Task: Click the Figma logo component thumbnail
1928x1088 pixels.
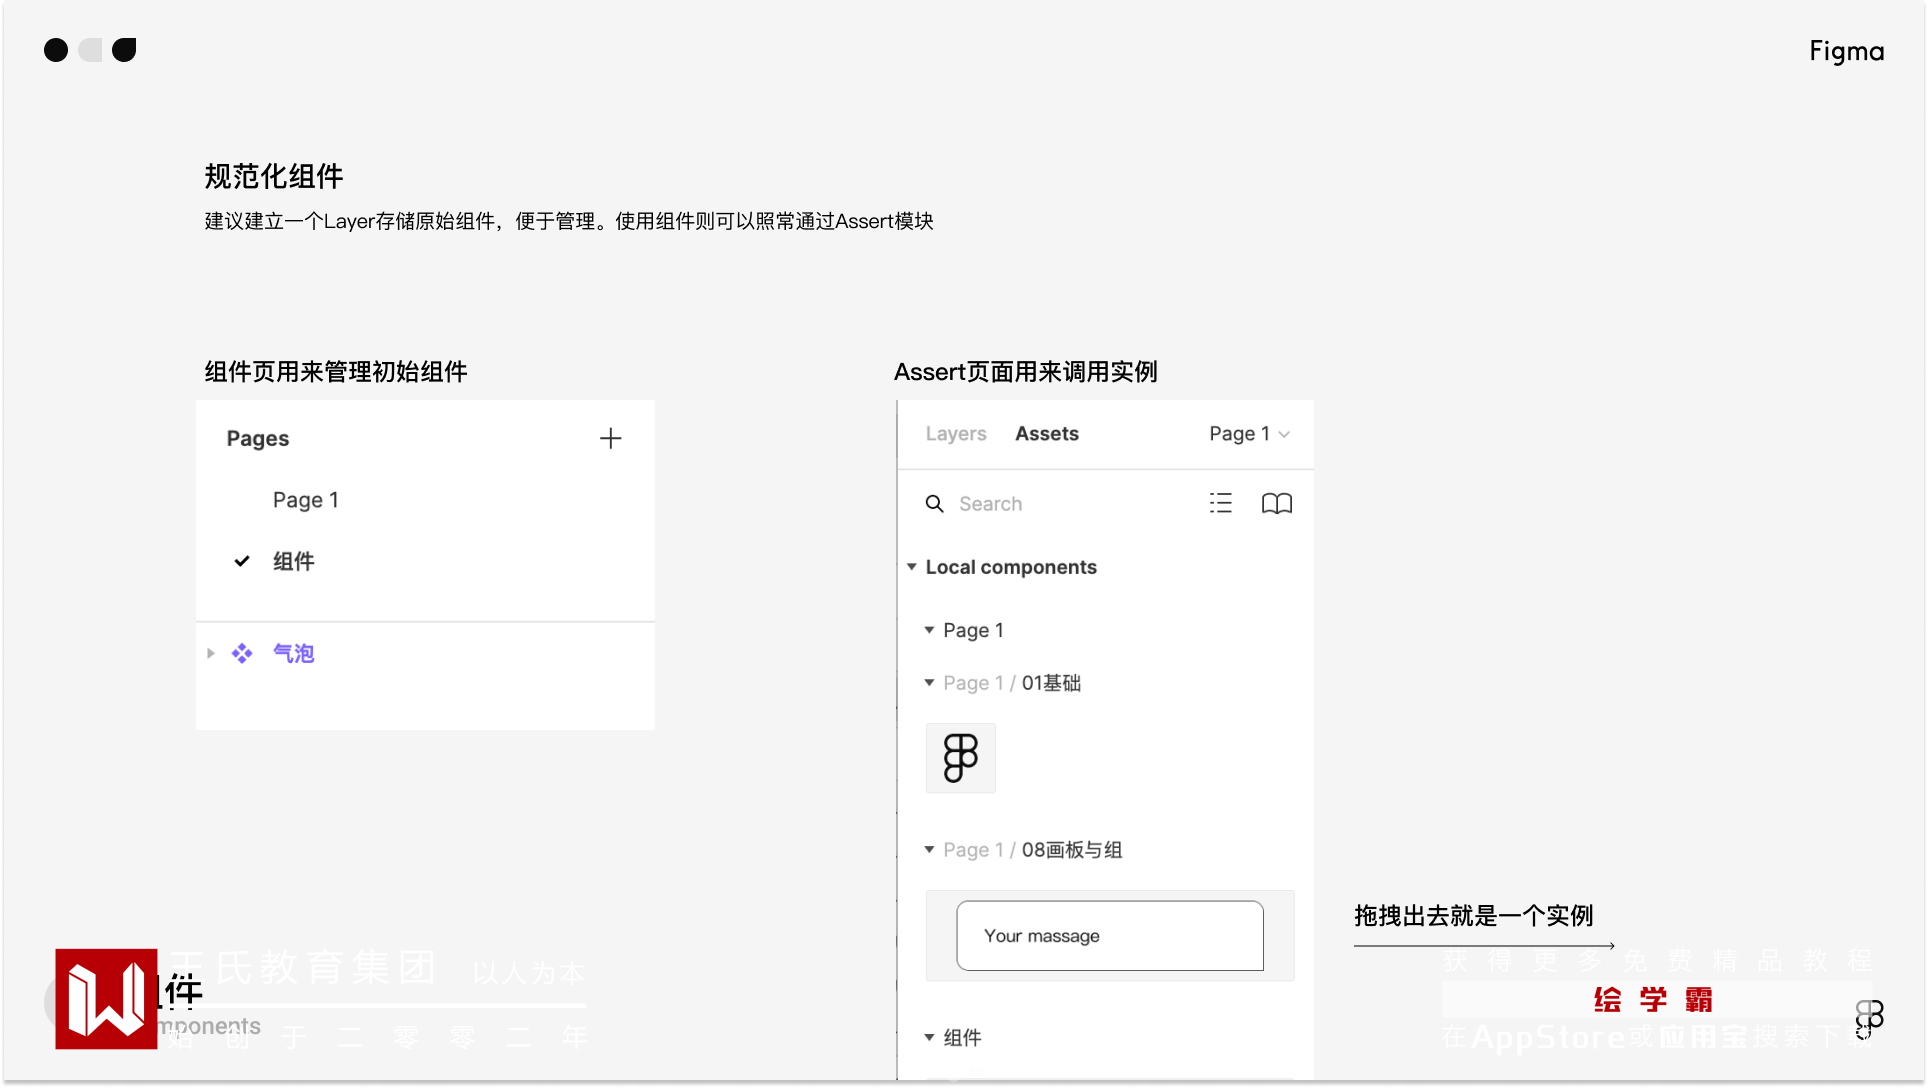Action: (x=960, y=758)
